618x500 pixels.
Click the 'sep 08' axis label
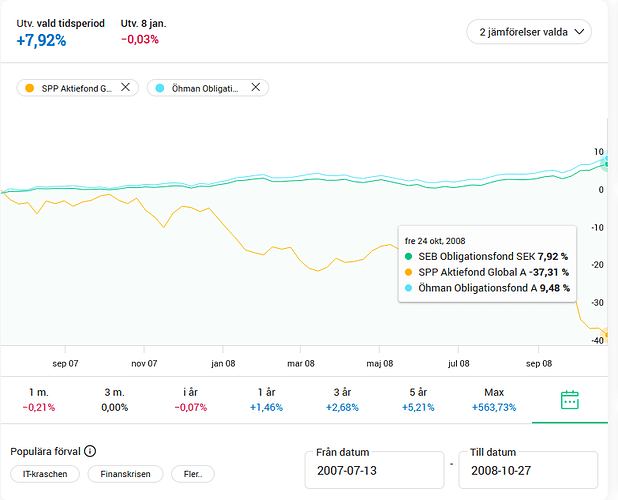point(539,364)
